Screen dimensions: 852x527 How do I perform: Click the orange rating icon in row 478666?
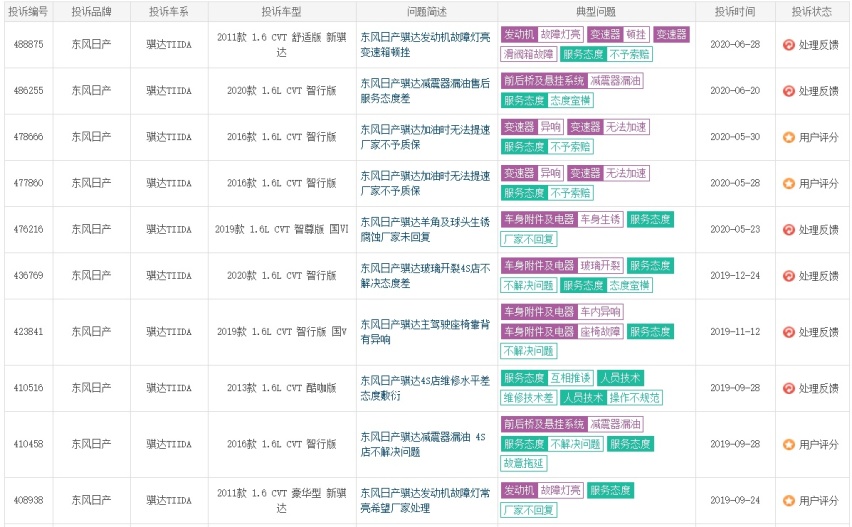788,137
